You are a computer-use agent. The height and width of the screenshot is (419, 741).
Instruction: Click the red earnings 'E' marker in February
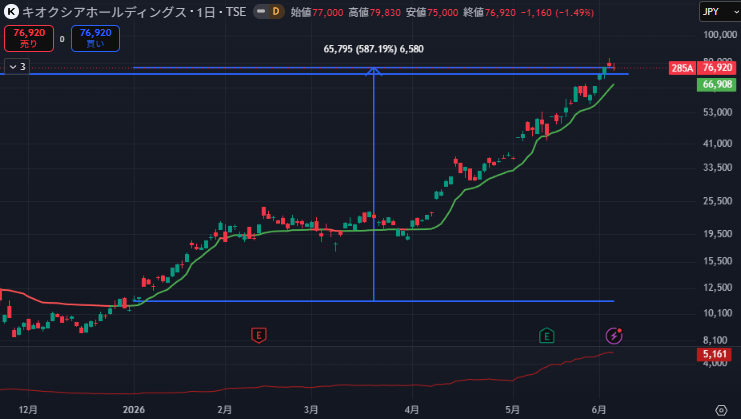point(258,335)
